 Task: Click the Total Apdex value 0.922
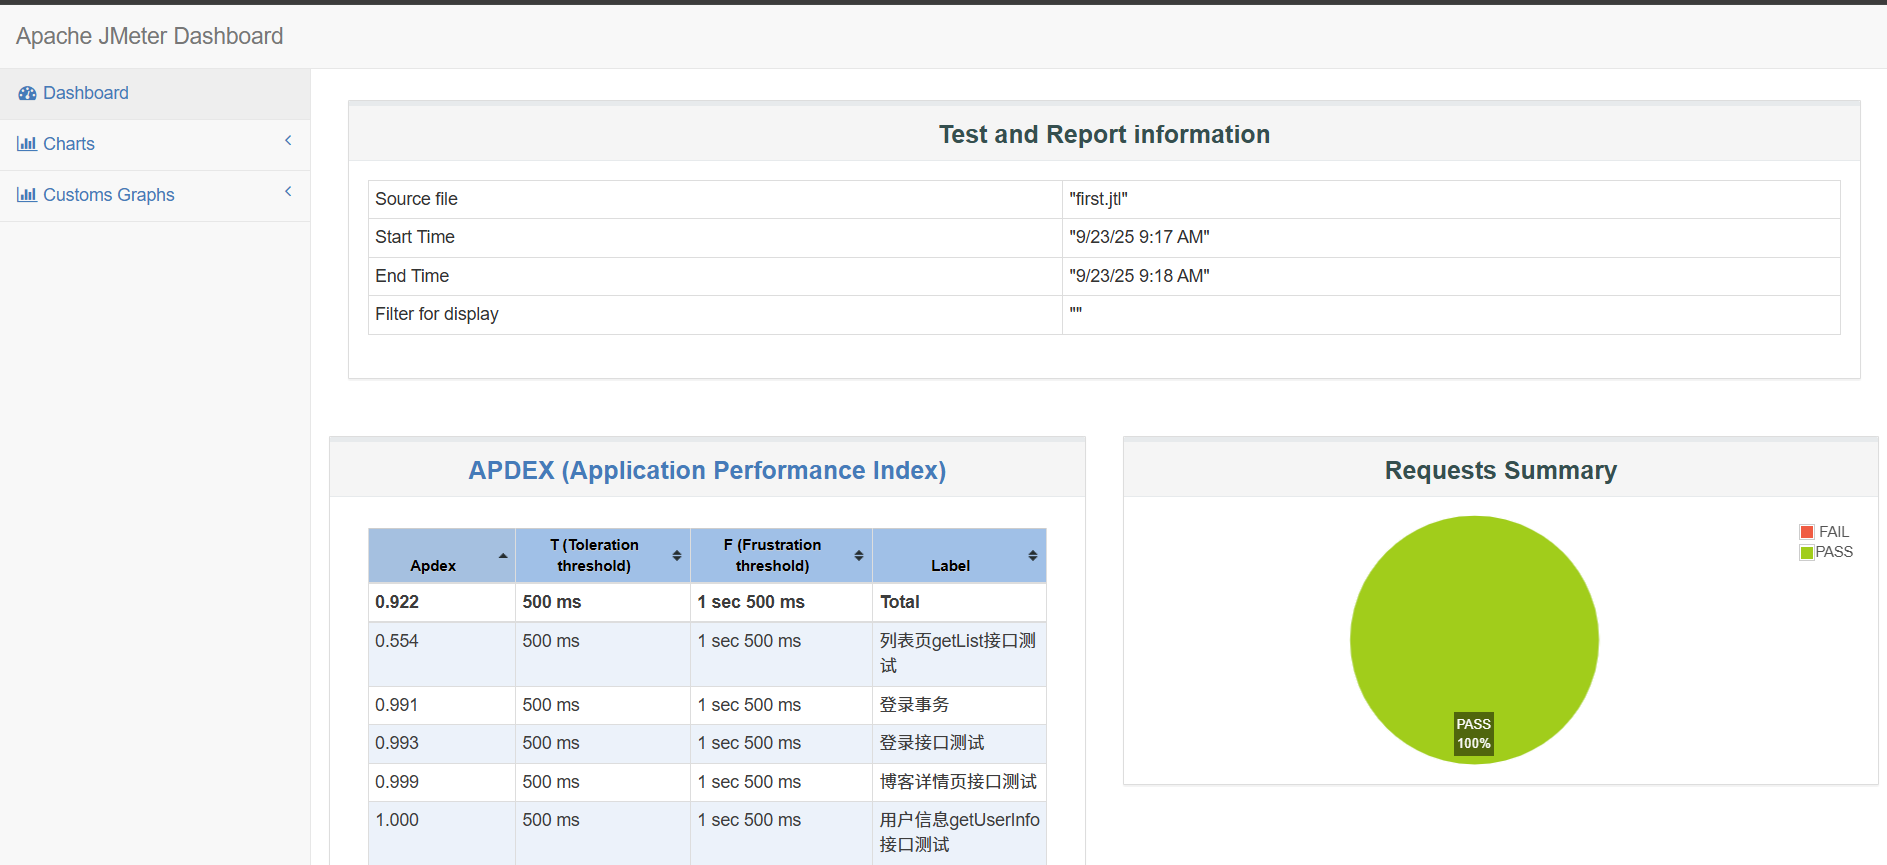[x=397, y=602]
